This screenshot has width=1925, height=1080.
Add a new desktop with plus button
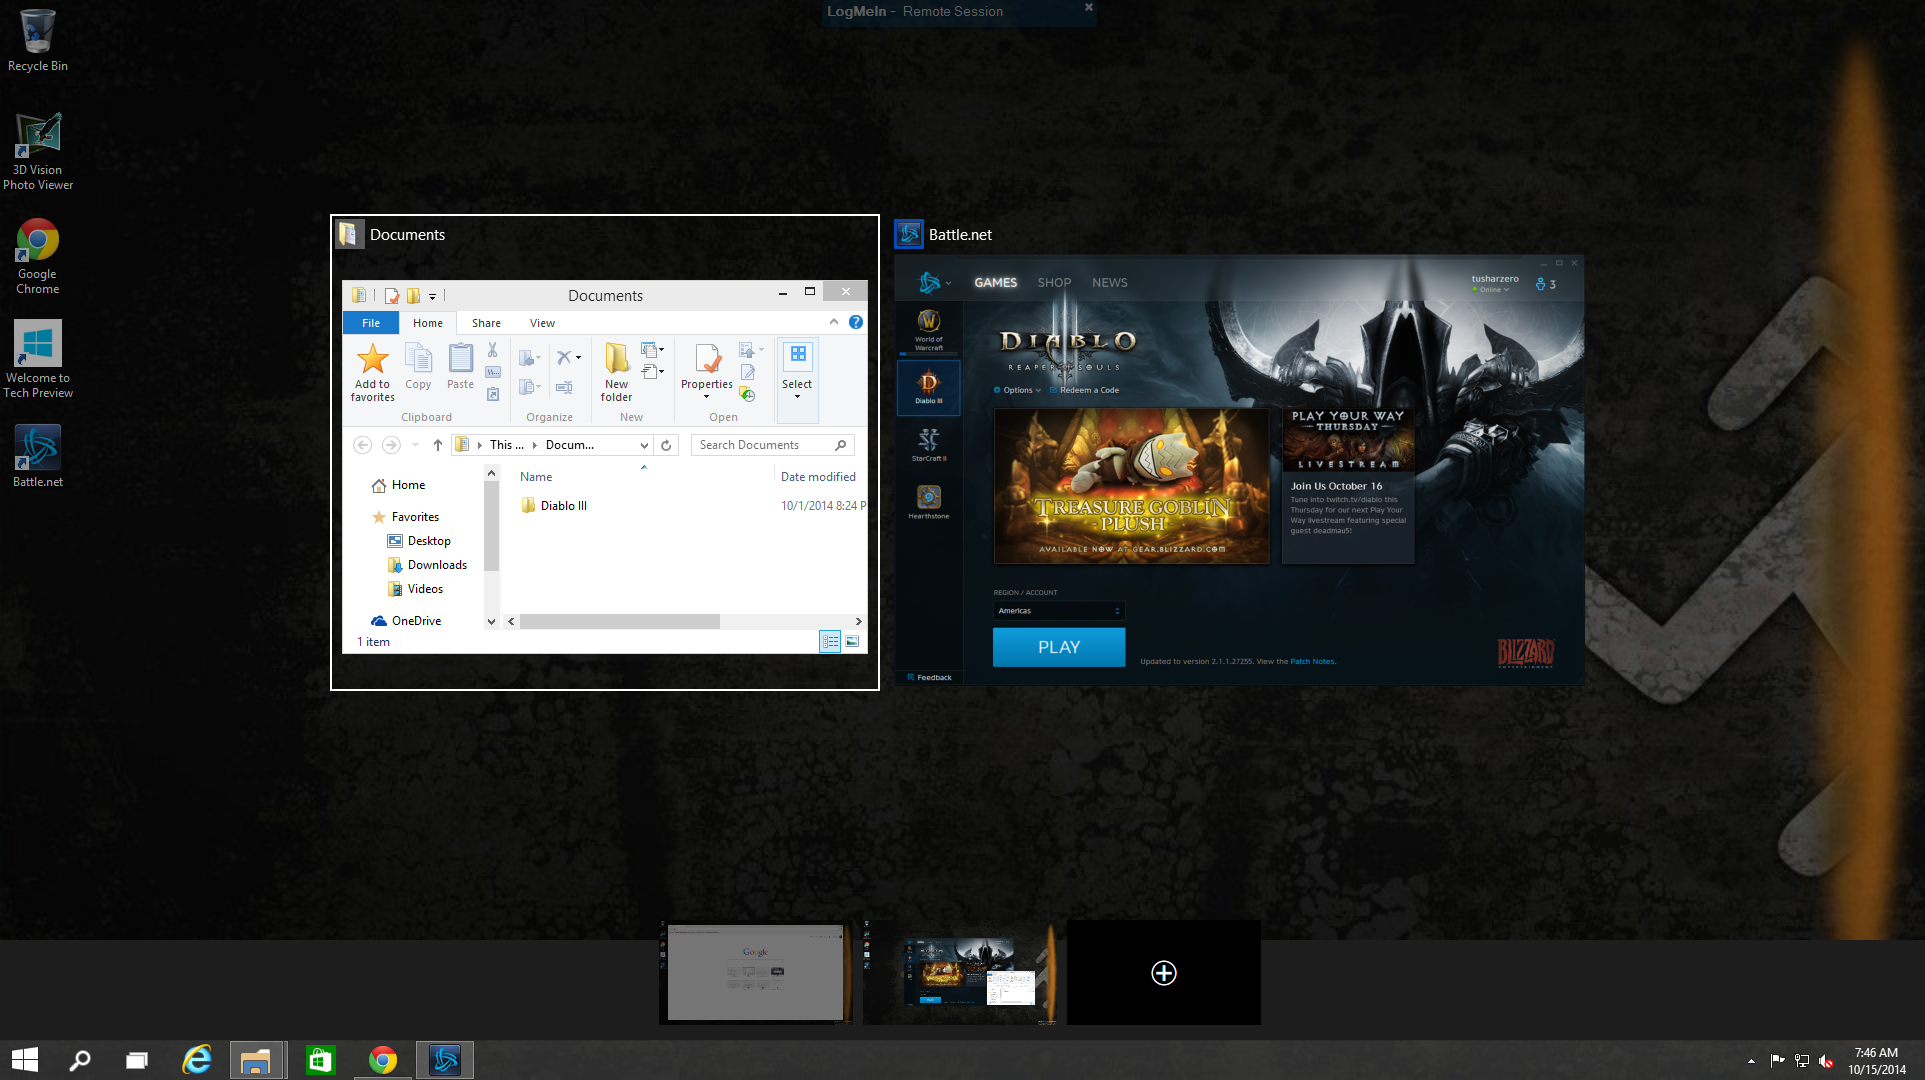pos(1163,973)
